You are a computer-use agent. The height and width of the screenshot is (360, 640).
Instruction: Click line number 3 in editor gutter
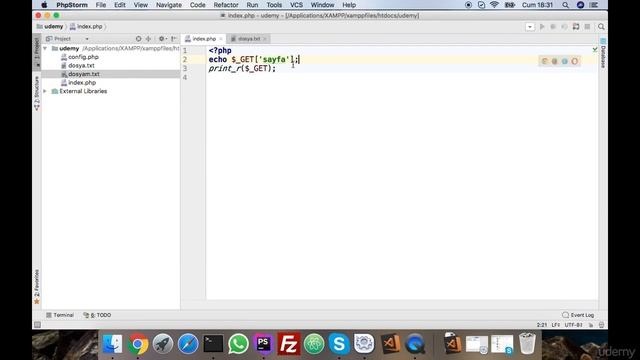[185, 69]
